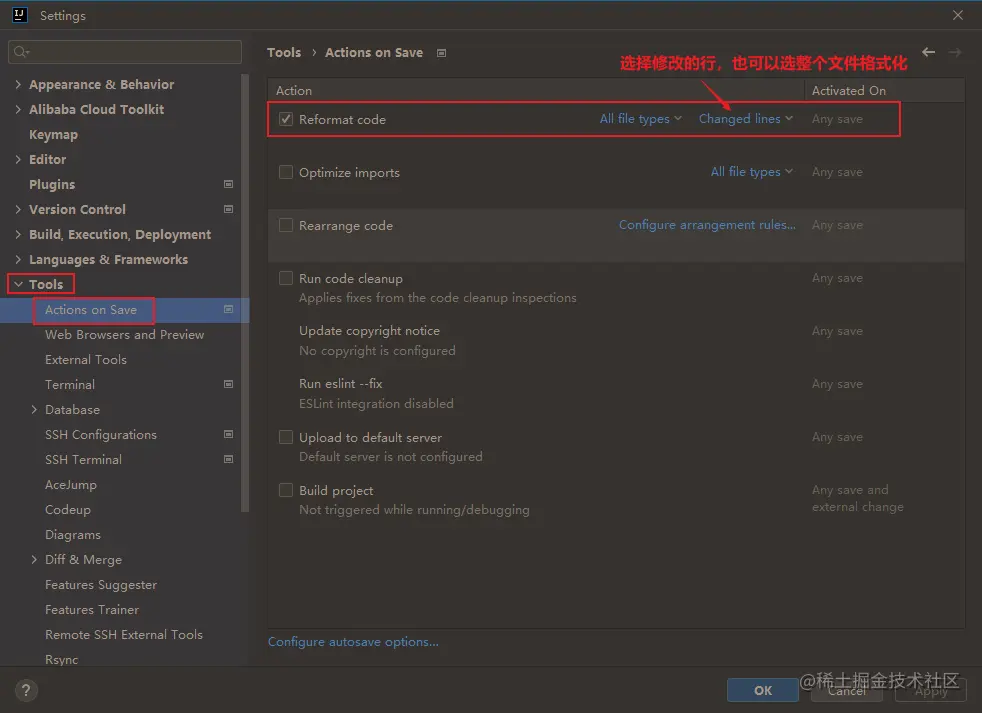
Task: Expand the Version Control section
Action: point(18,209)
